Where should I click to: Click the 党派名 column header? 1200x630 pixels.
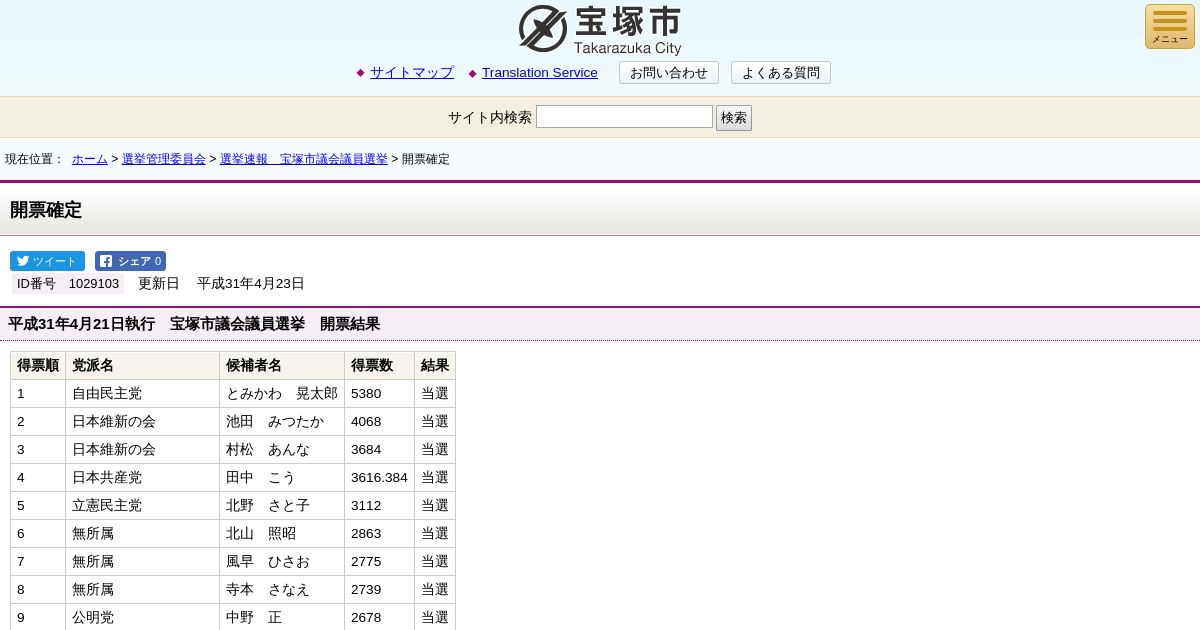143,366
